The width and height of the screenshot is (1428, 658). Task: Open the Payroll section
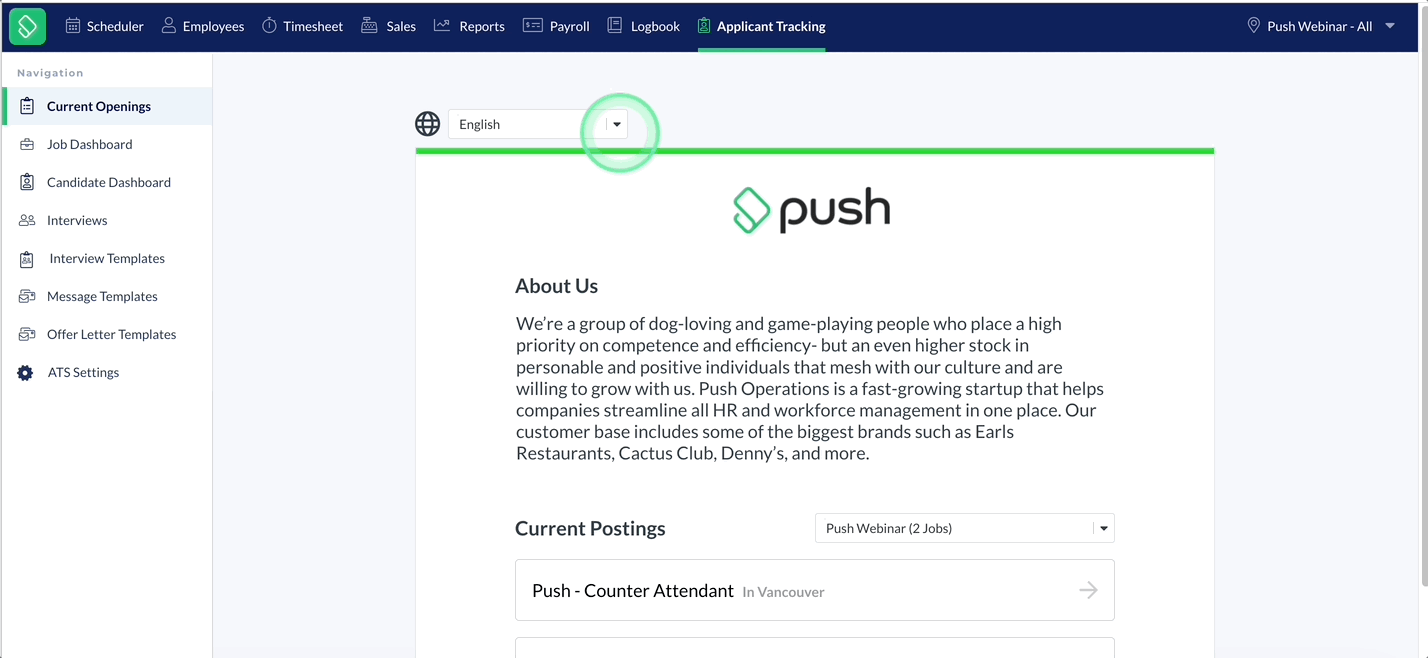[x=557, y=26]
